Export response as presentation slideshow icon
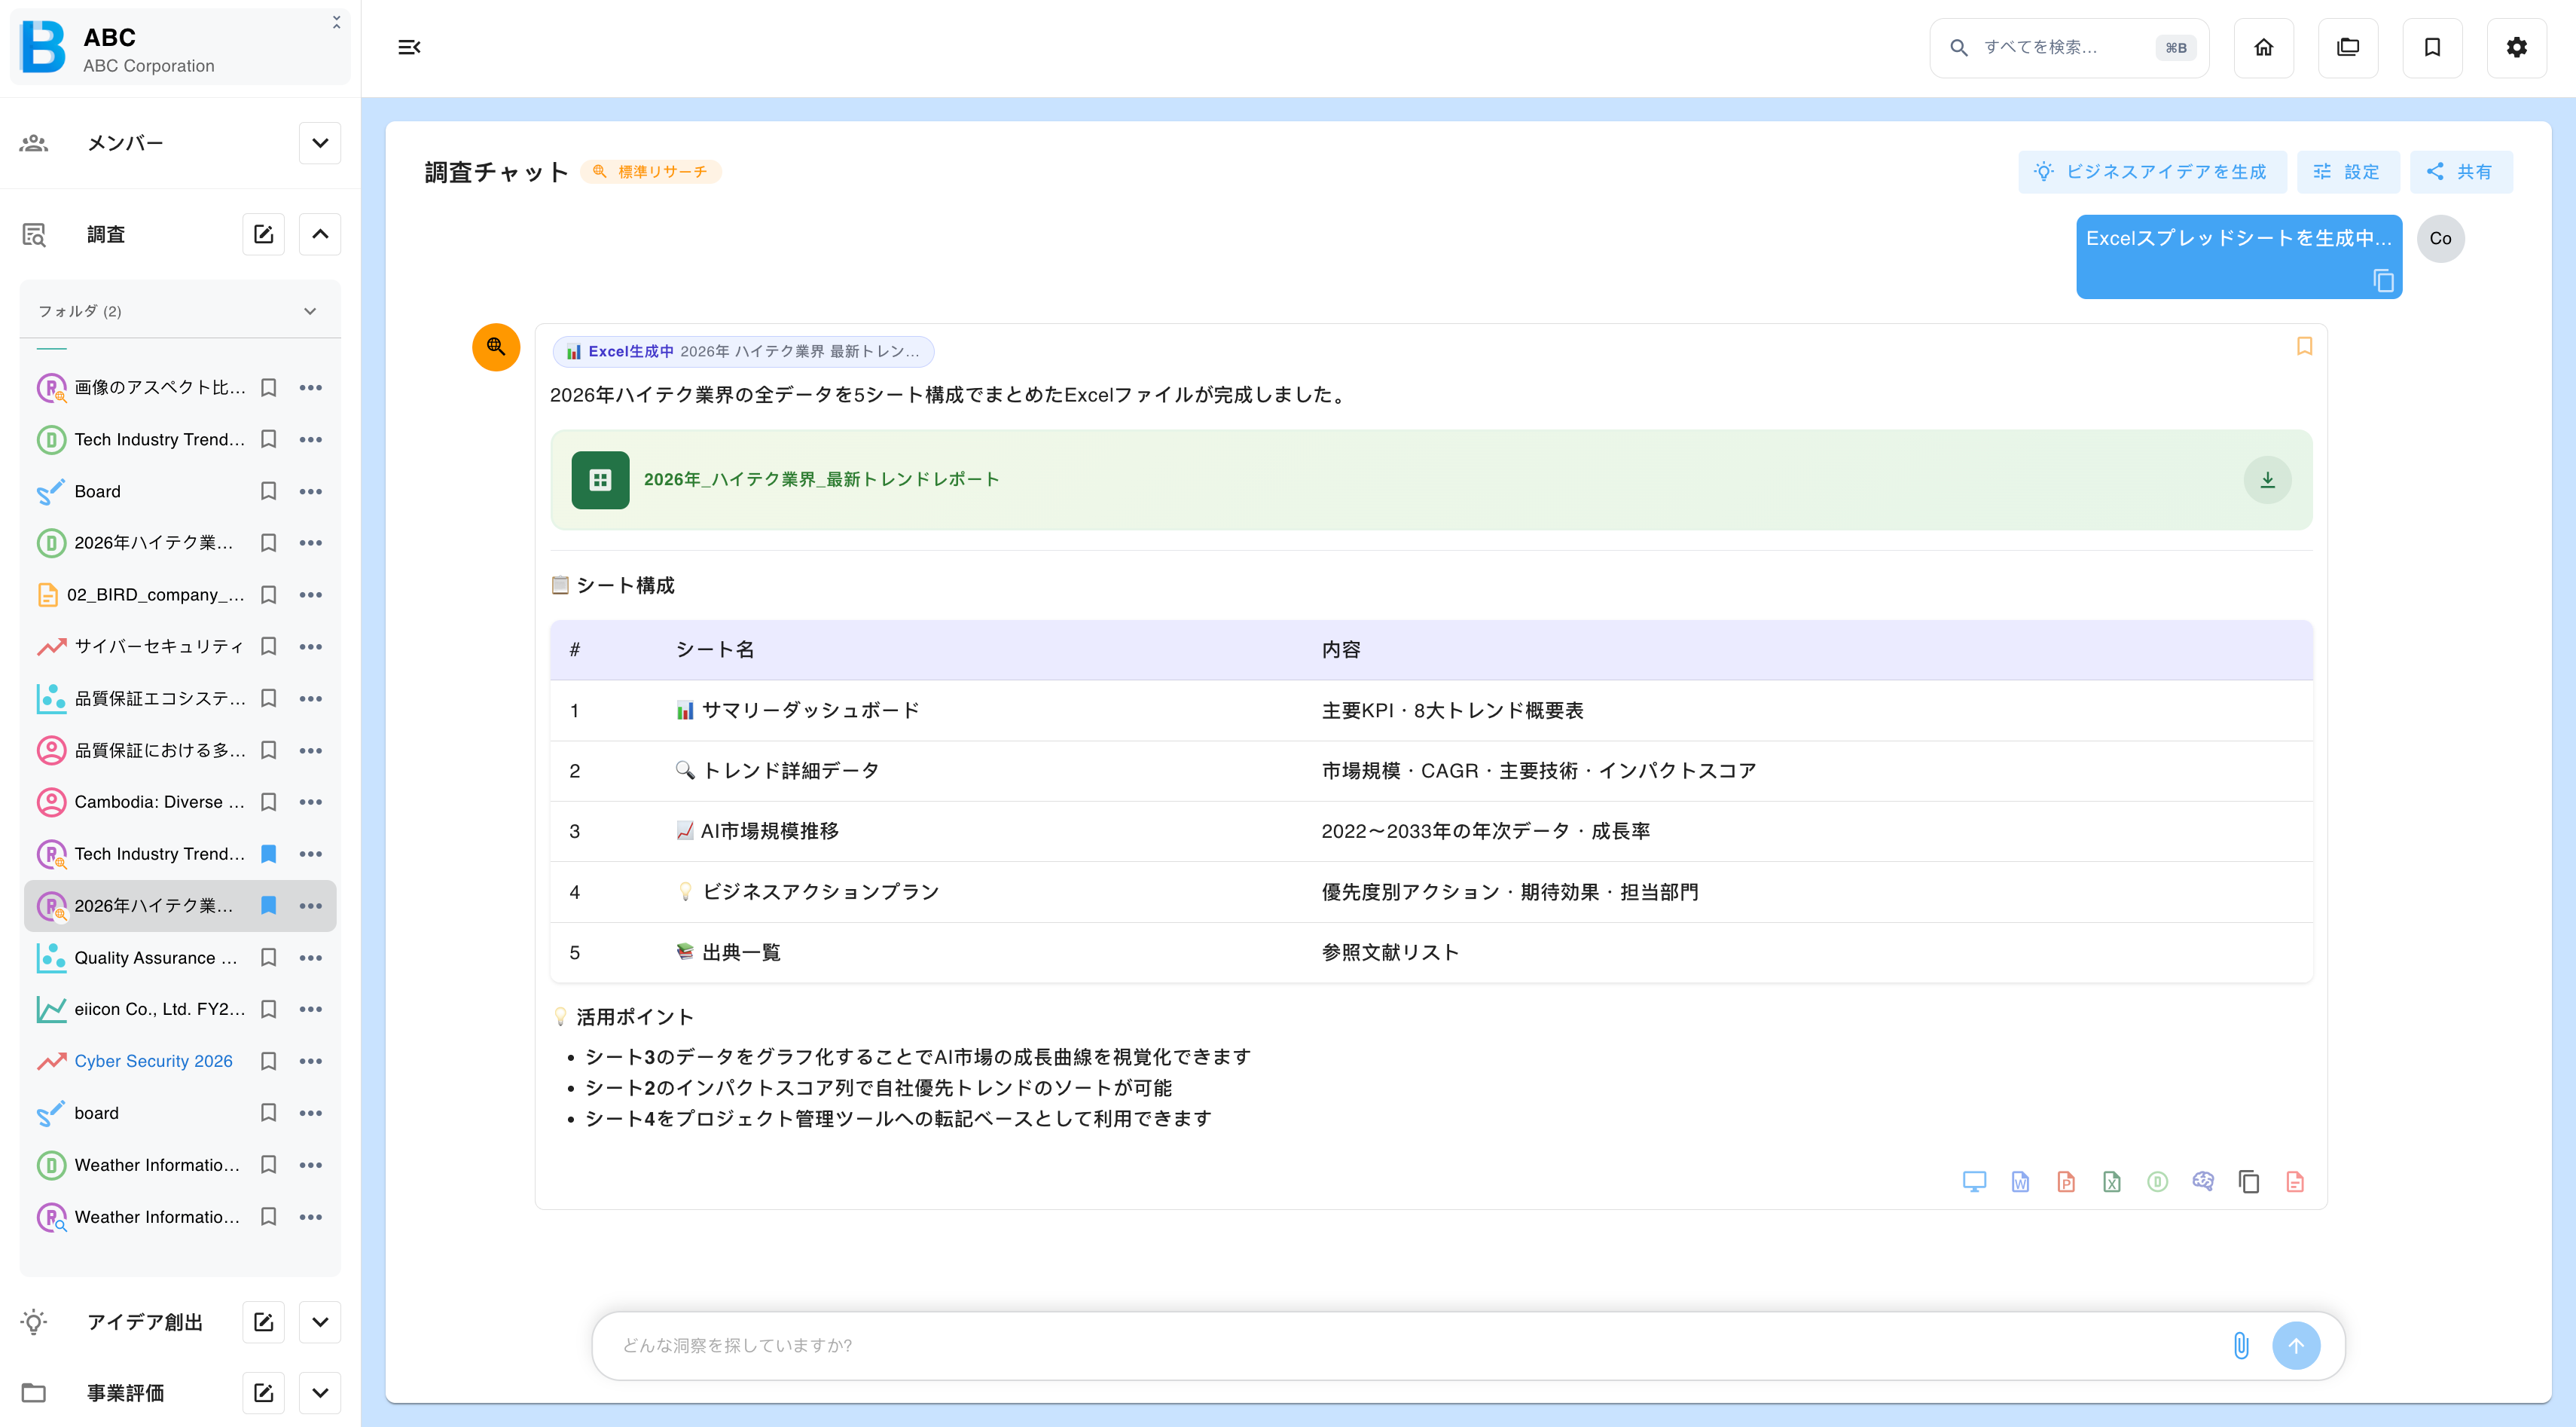Viewport: 2576px width, 1427px height. (1974, 1182)
